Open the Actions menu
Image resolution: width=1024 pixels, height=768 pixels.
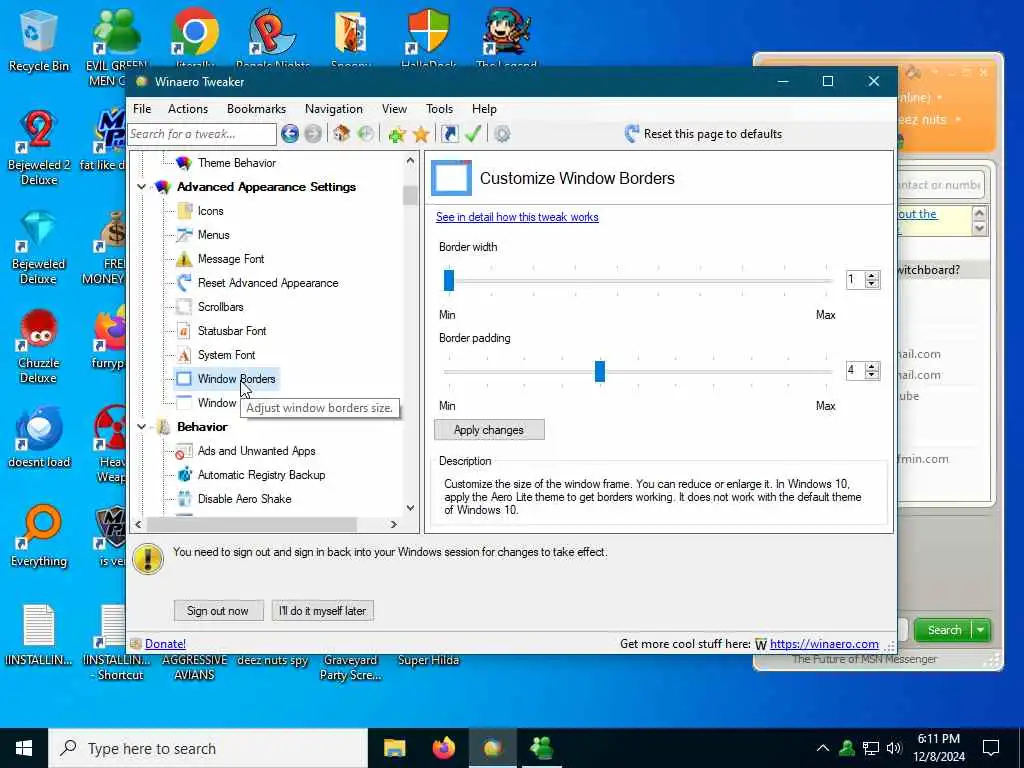tap(188, 109)
